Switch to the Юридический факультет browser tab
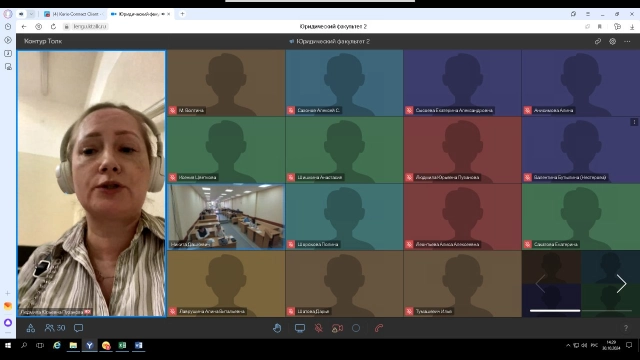This screenshot has height=360, width=640. [140, 14]
